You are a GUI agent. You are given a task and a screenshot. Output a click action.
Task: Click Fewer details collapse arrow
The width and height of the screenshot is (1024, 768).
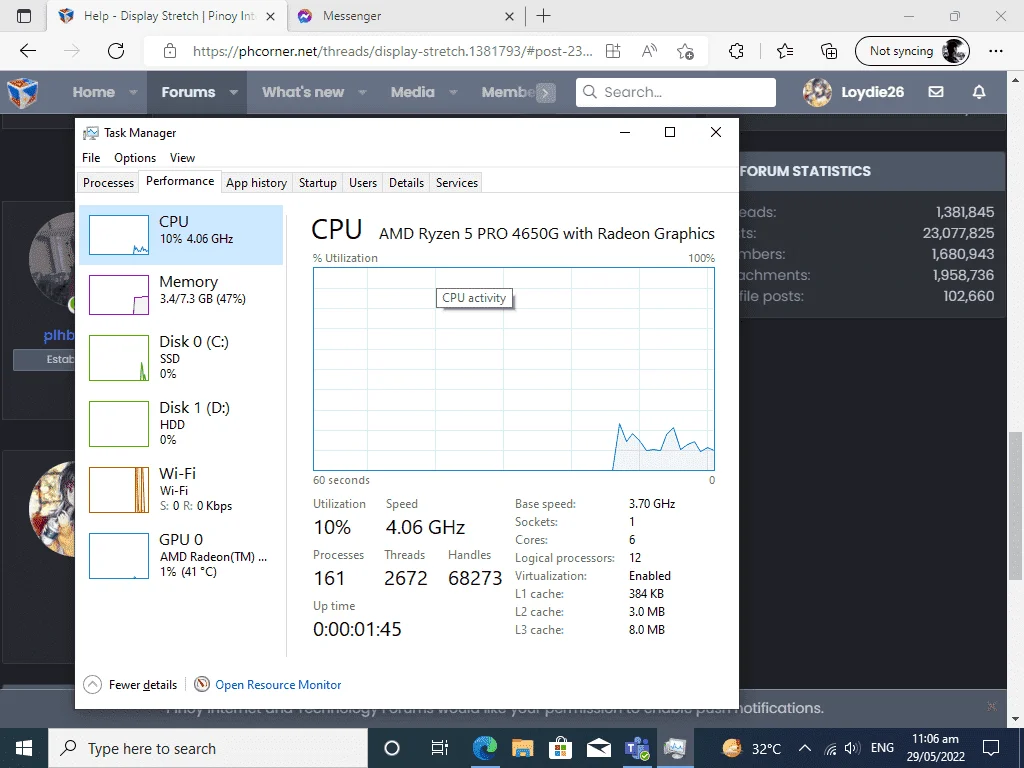click(93, 684)
